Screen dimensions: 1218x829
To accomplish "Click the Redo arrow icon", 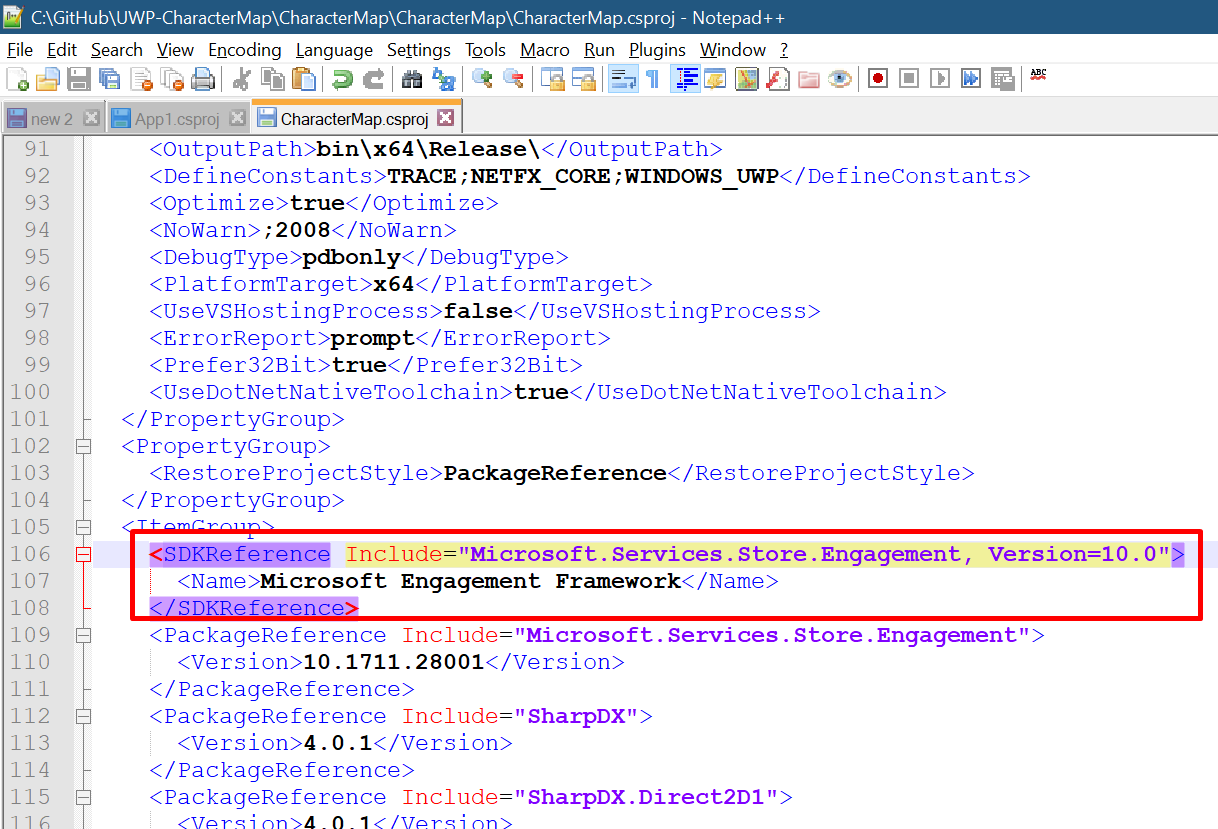I will coord(373,79).
